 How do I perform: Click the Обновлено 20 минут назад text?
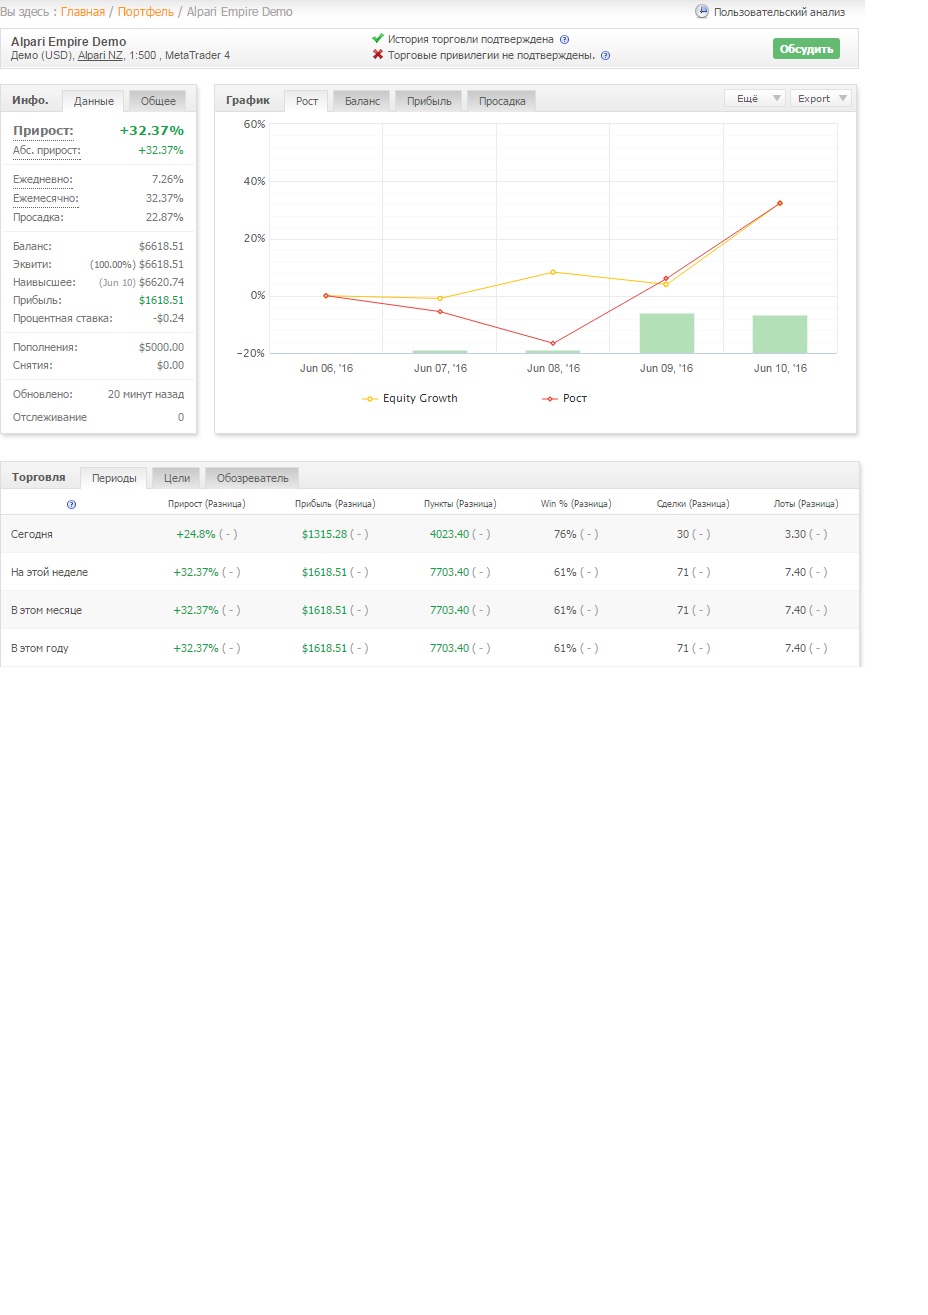click(x=146, y=395)
